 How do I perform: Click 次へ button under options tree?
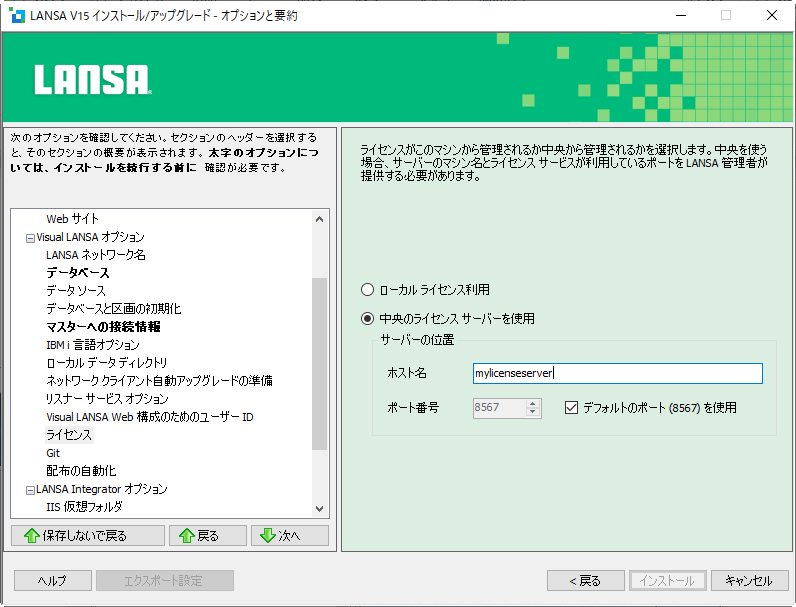point(290,535)
